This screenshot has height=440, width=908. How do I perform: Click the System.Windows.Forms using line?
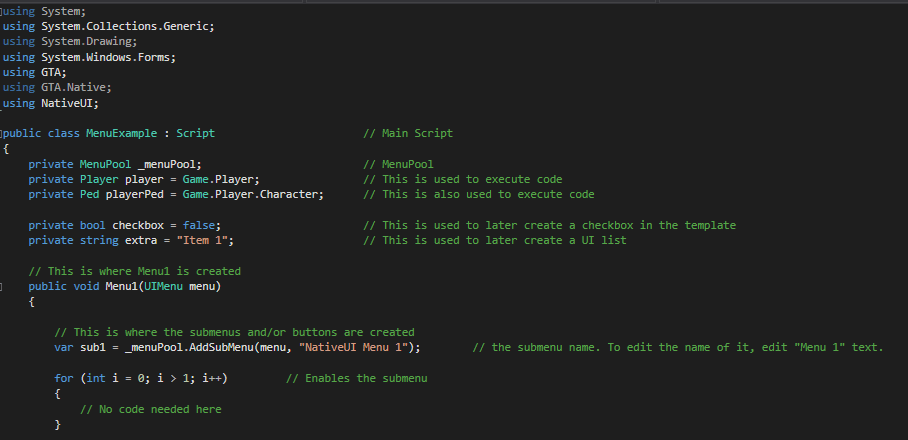coord(89,57)
